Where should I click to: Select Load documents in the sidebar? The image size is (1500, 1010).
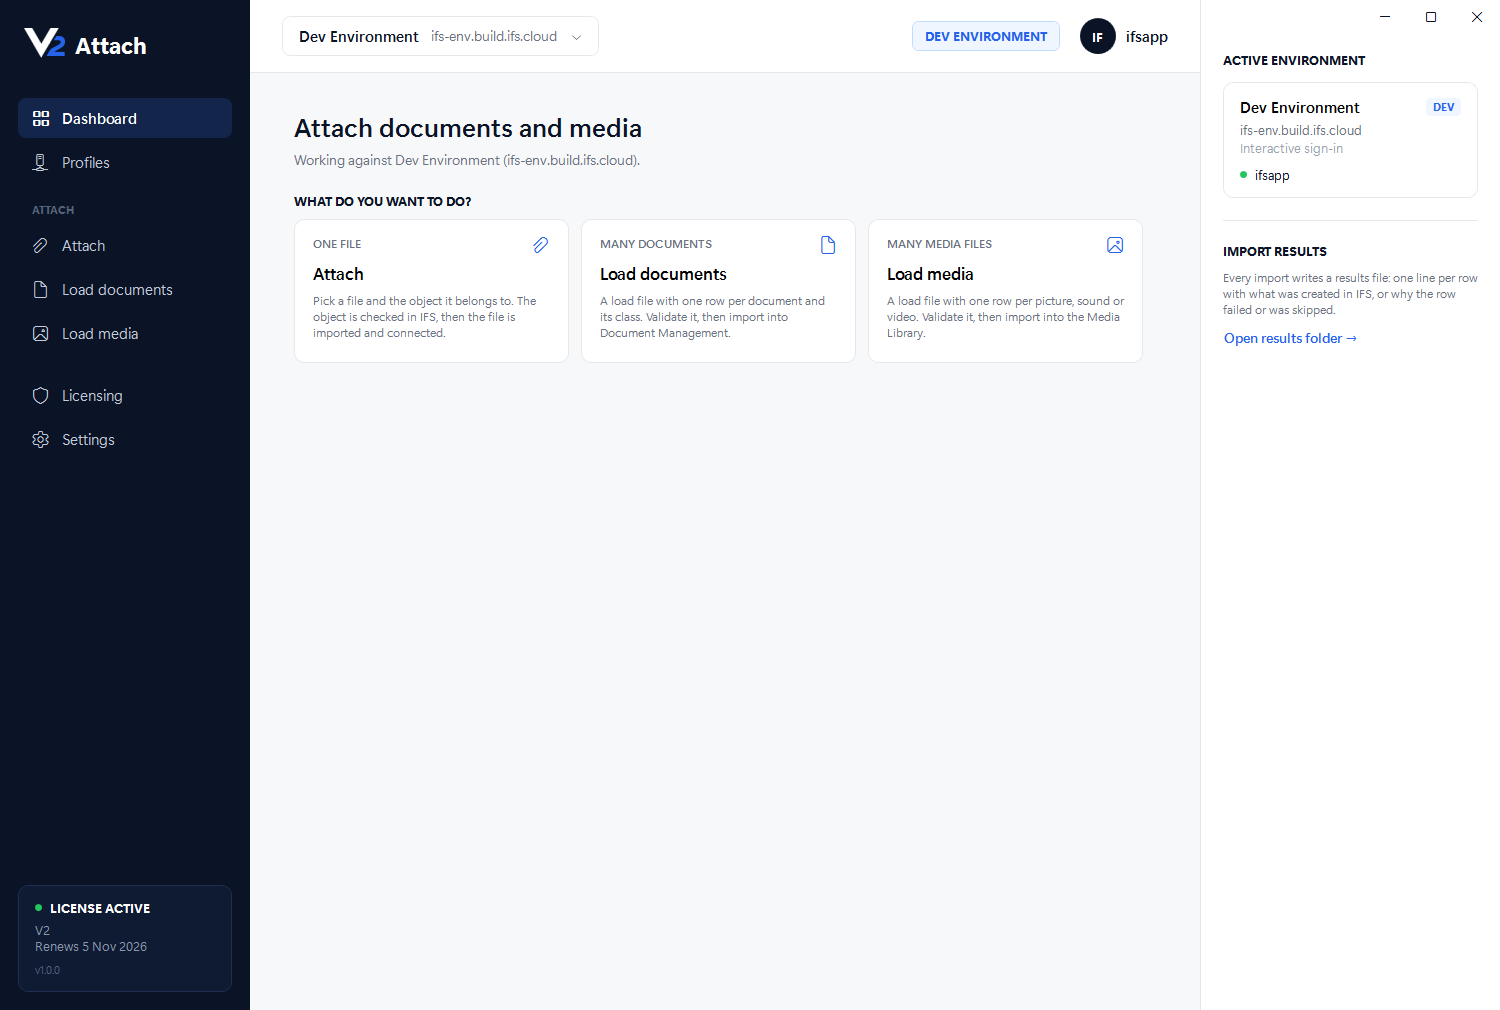click(125, 290)
